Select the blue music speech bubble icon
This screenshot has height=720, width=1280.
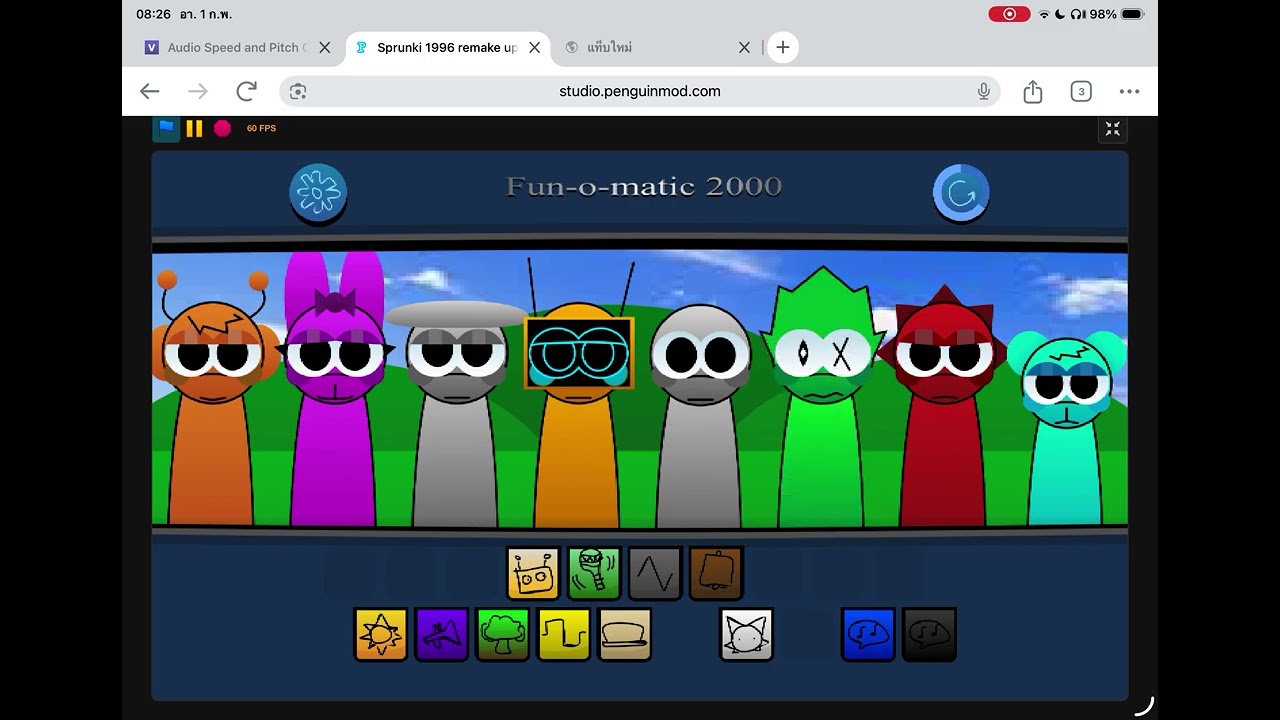point(868,634)
